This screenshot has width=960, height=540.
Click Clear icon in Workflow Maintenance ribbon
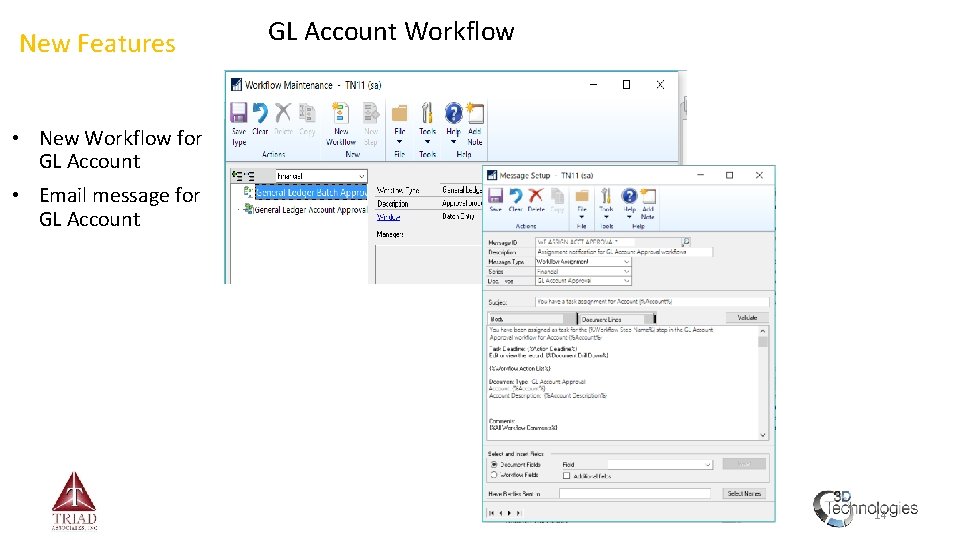click(x=260, y=119)
